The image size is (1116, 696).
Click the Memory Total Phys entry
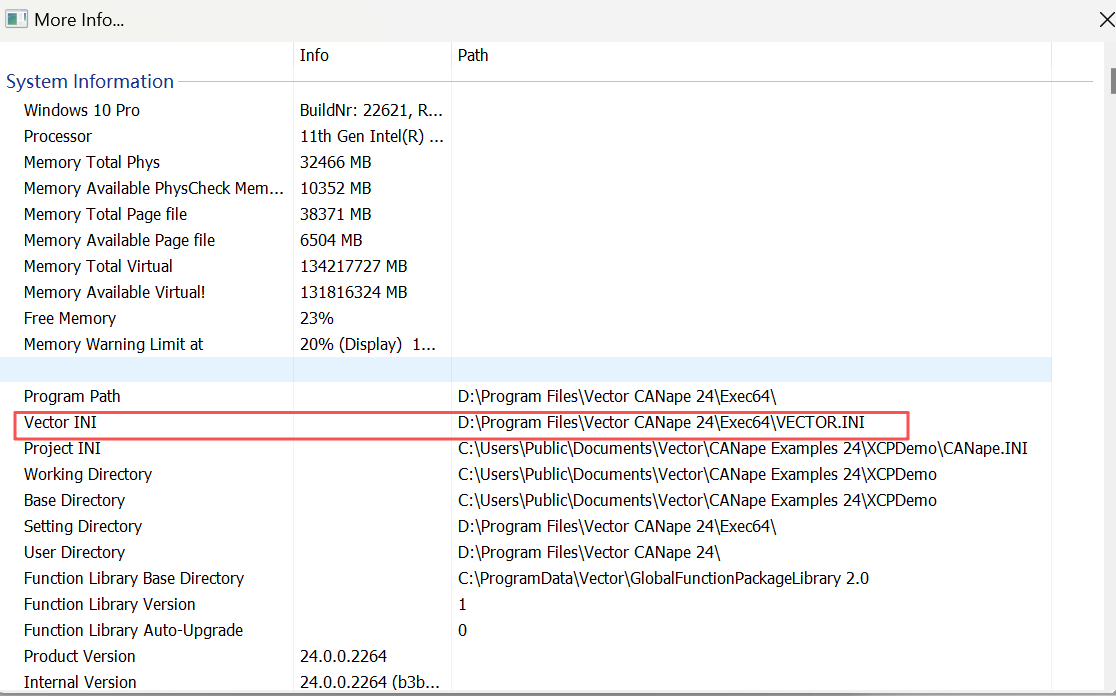pyautogui.click(x=92, y=162)
